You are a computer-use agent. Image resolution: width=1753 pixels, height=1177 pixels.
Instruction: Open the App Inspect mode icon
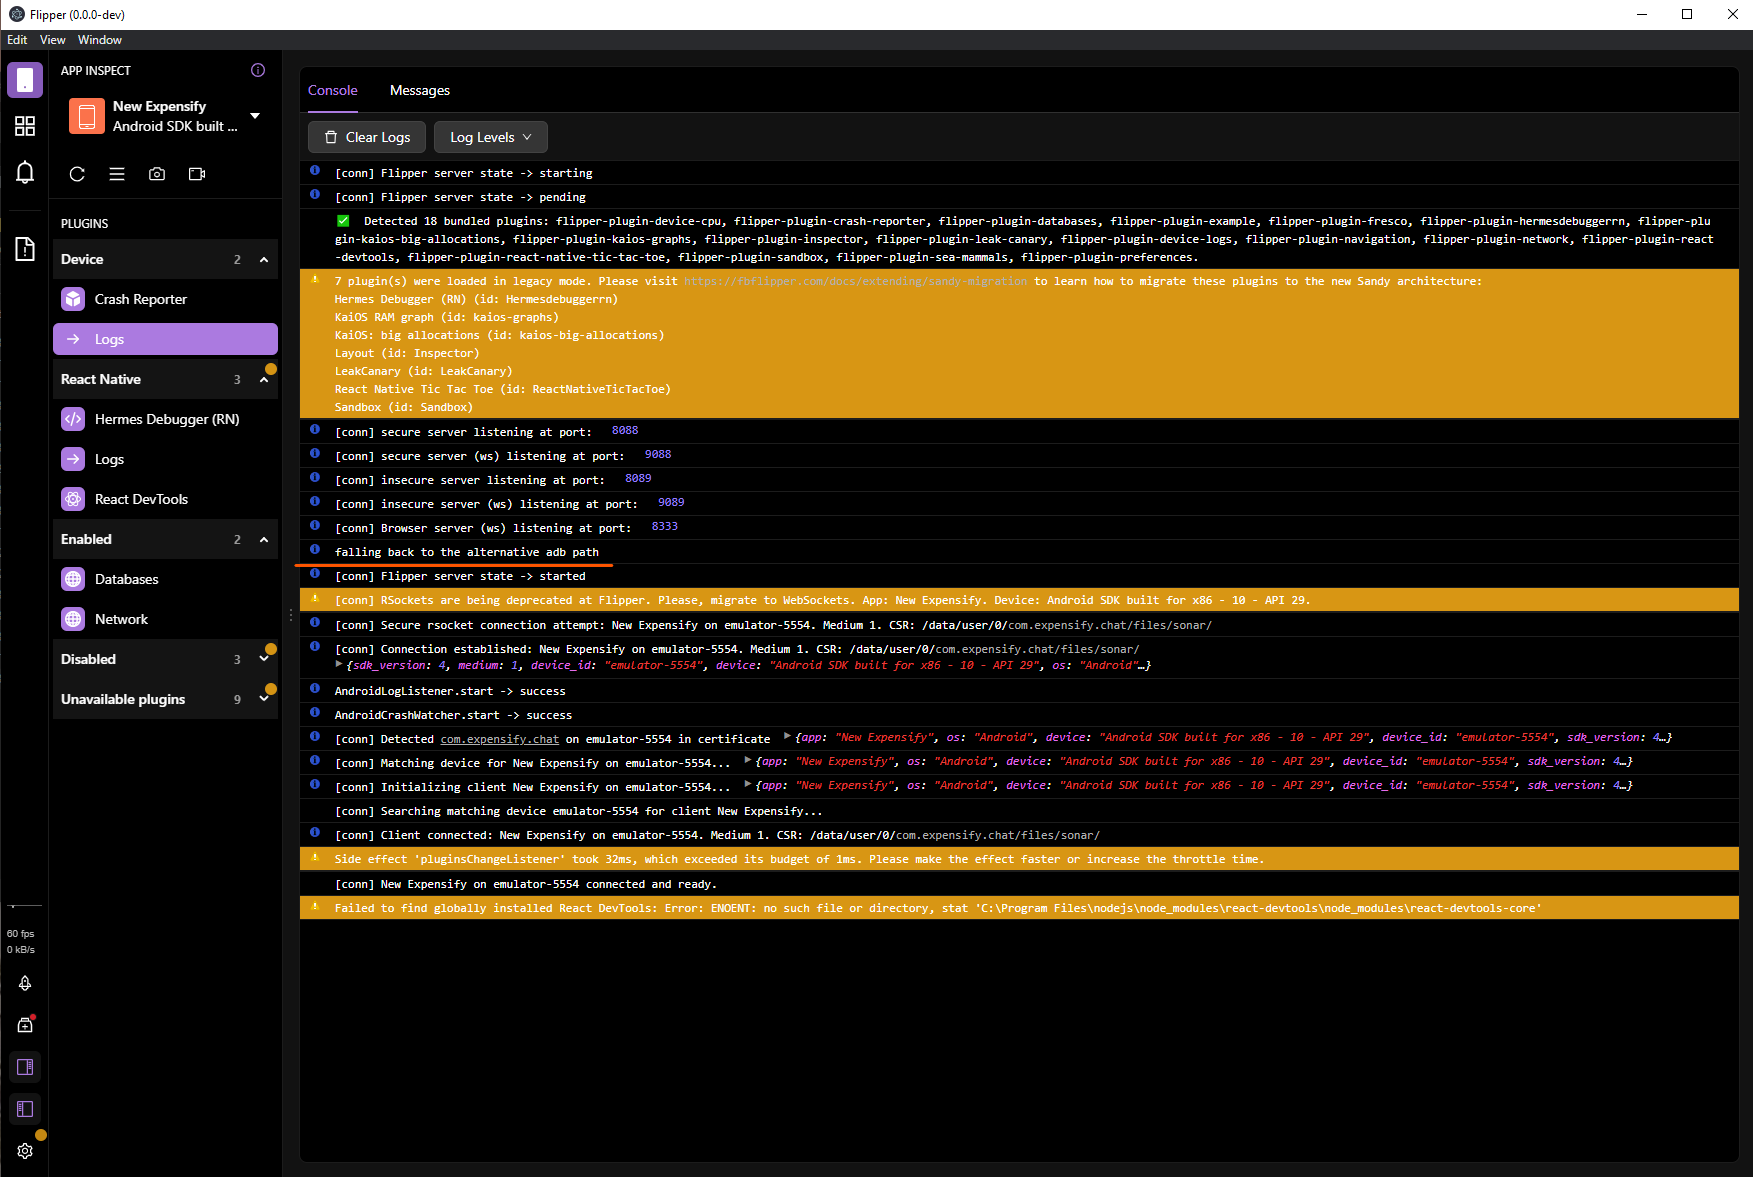tap(25, 80)
